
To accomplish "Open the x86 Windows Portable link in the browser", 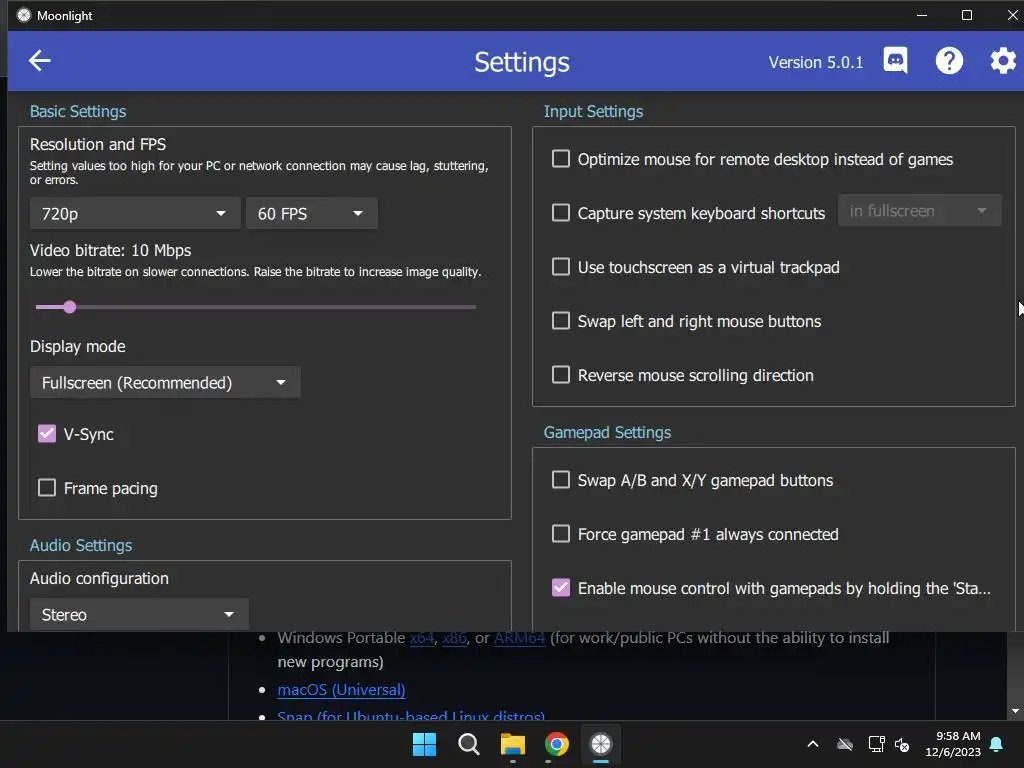I will 455,638.
